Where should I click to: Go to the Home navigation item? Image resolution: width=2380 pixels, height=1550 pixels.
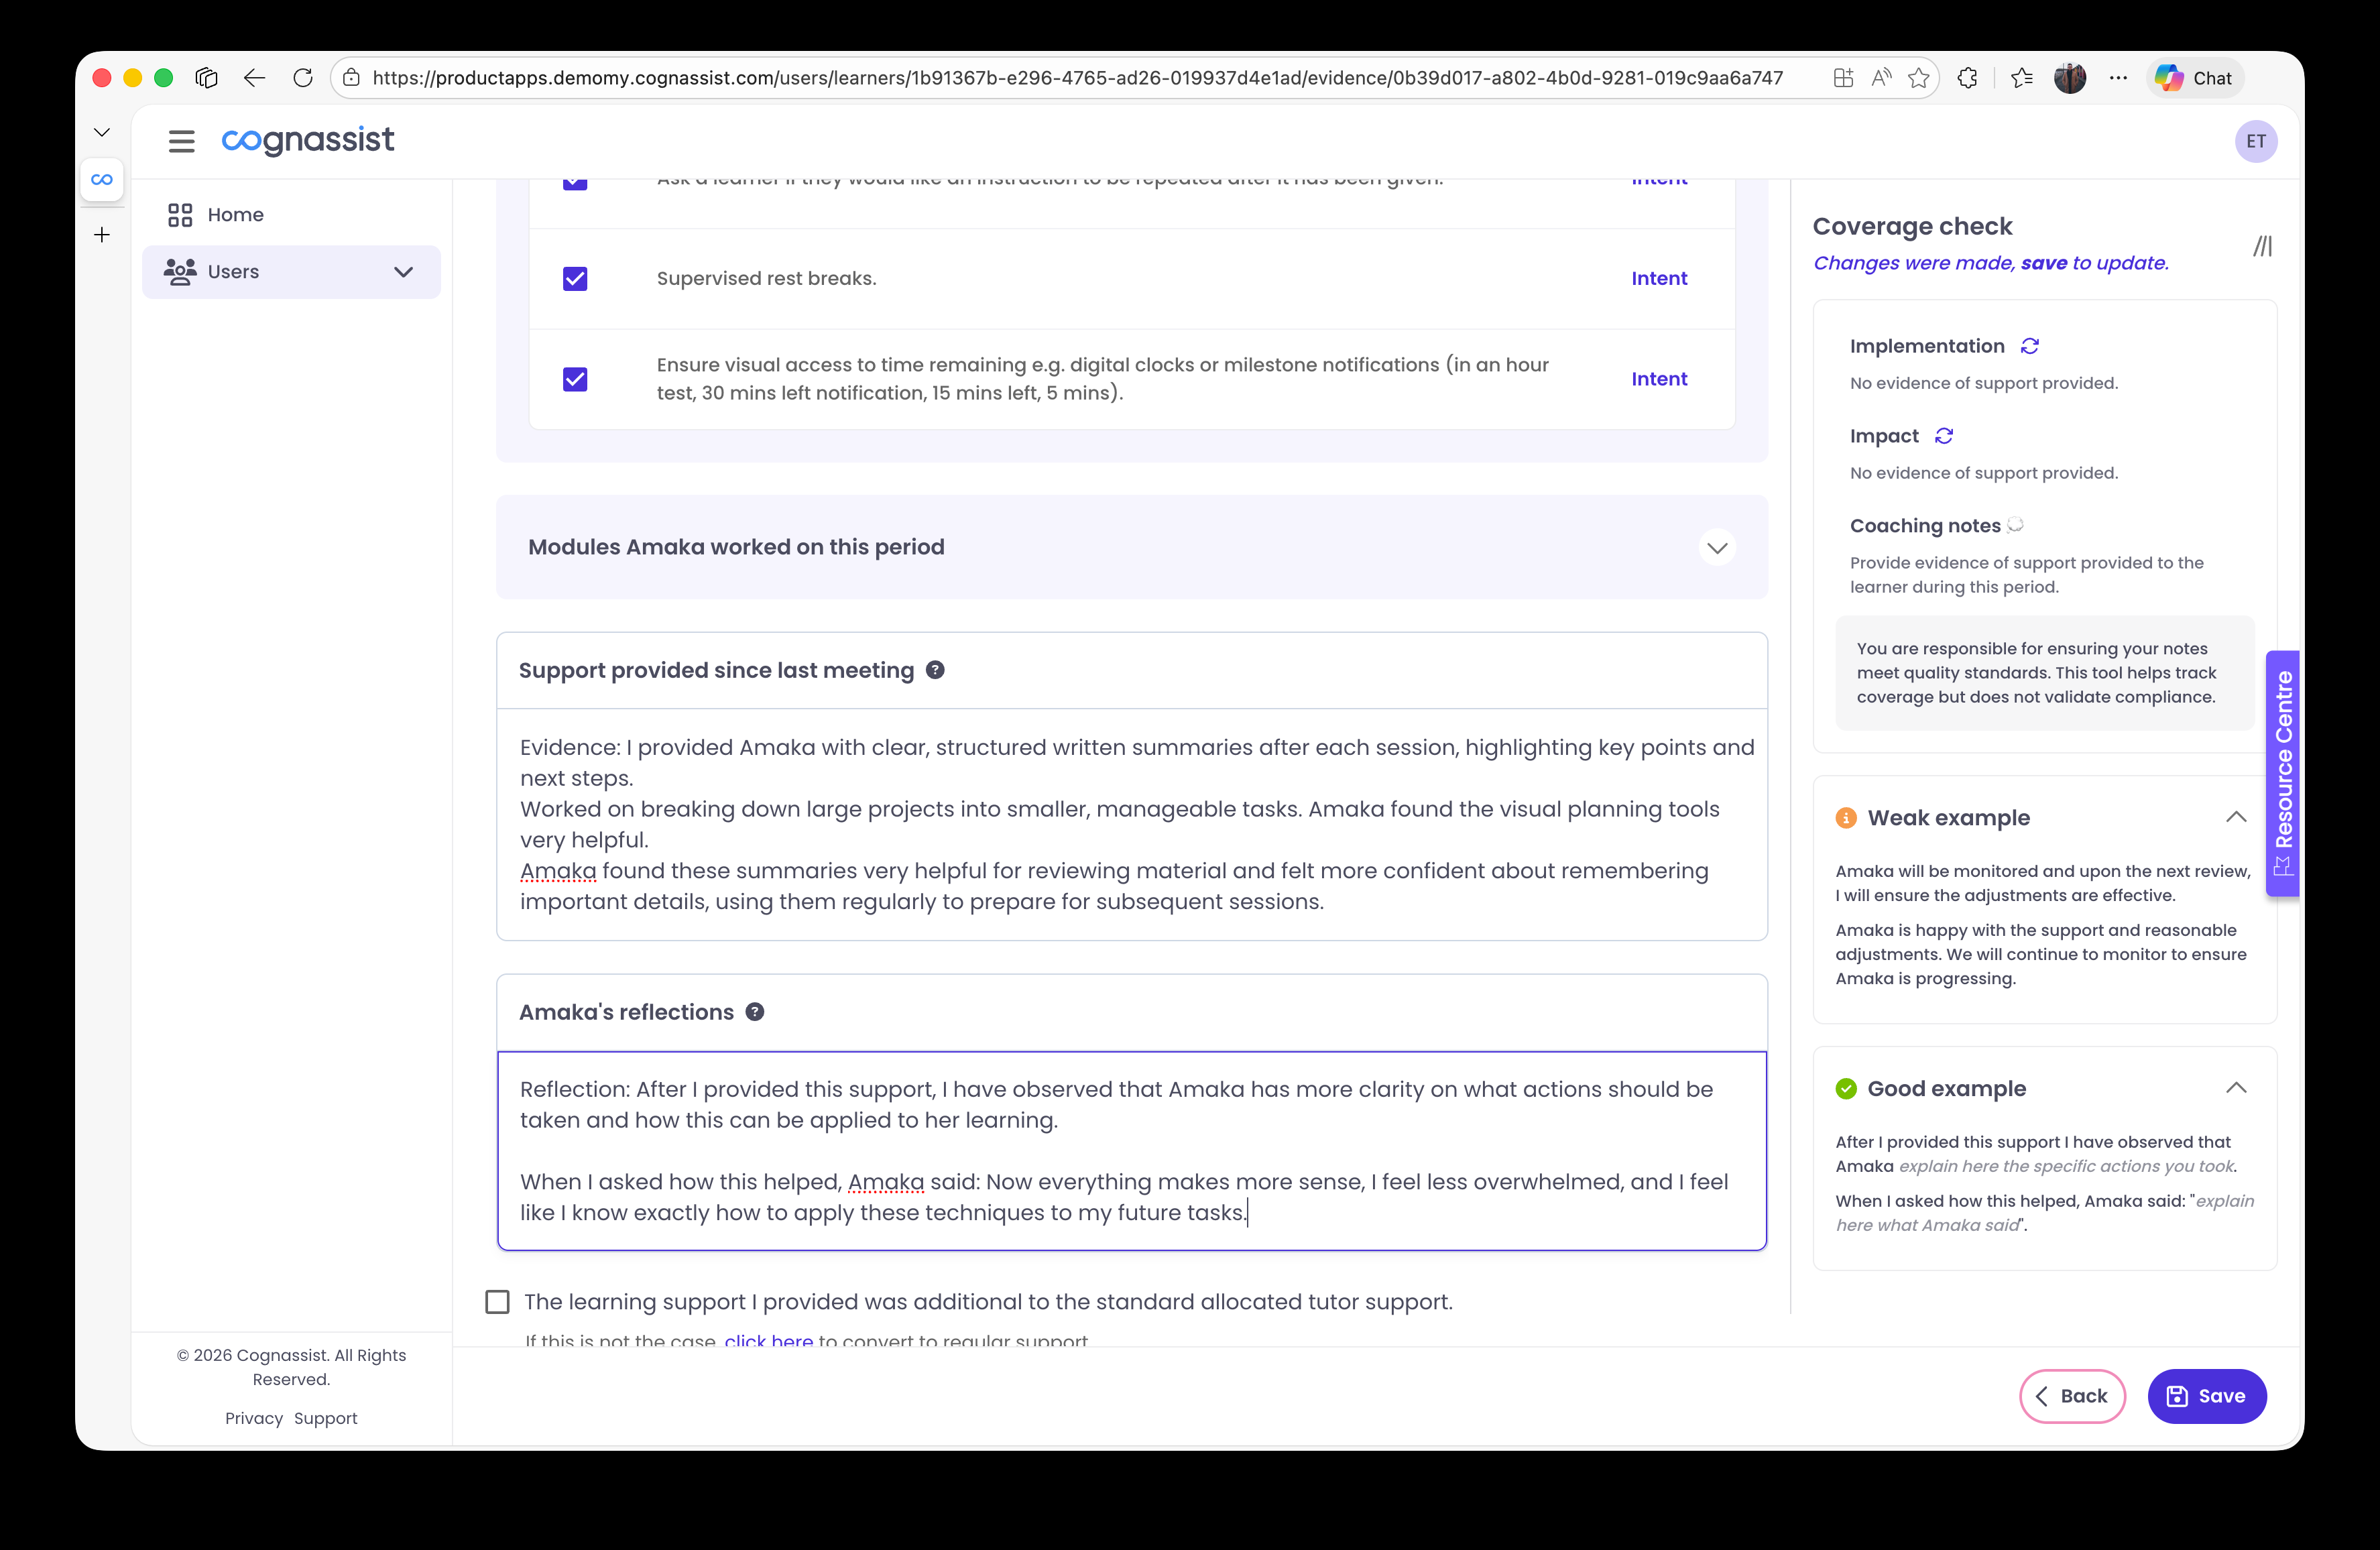click(235, 214)
